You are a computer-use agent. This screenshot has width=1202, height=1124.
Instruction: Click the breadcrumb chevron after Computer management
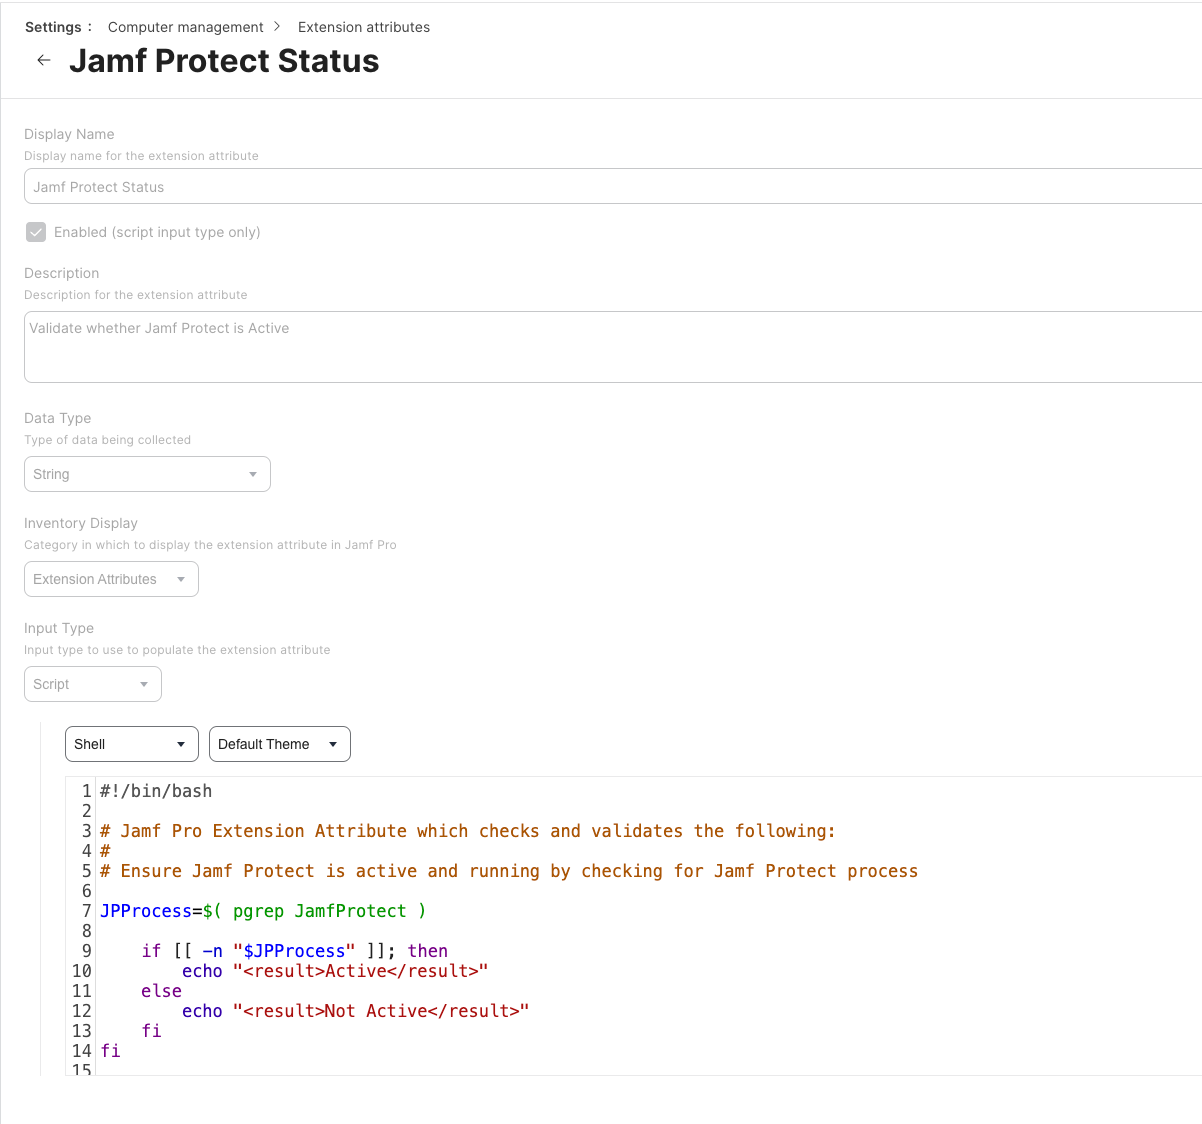coord(277,27)
